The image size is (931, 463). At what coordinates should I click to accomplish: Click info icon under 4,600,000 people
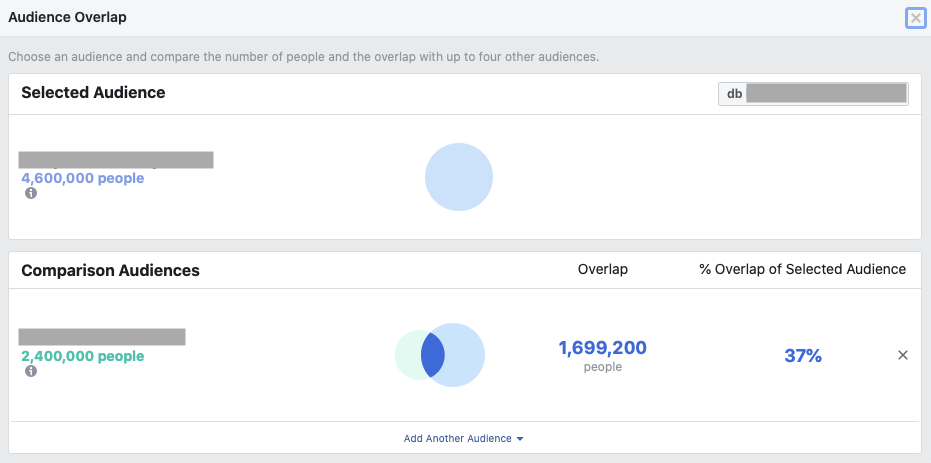(x=31, y=193)
